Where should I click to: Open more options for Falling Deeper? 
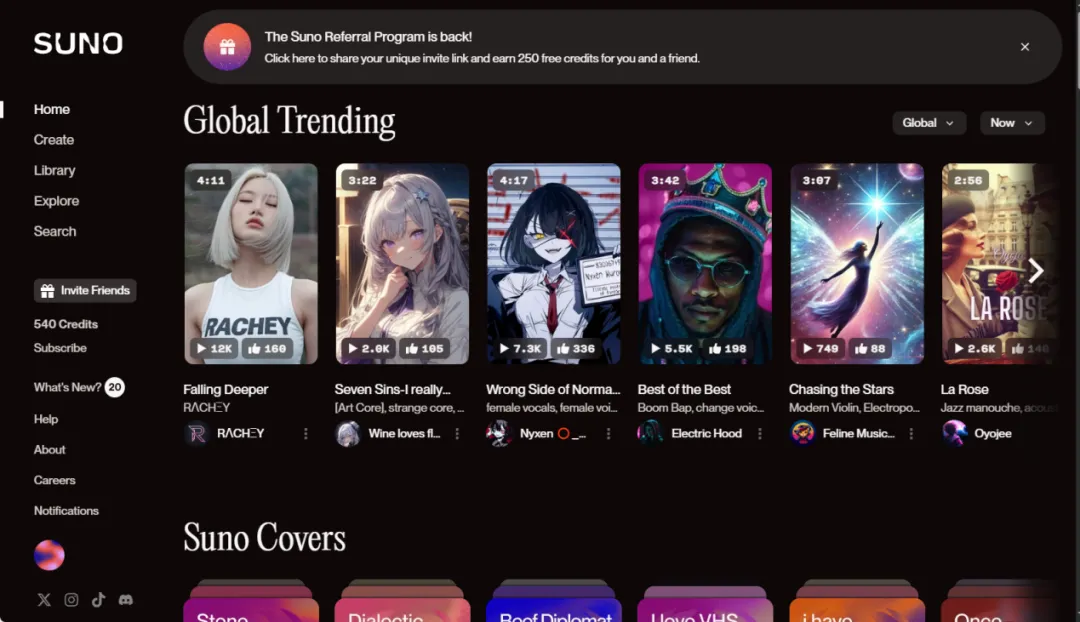click(x=306, y=434)
